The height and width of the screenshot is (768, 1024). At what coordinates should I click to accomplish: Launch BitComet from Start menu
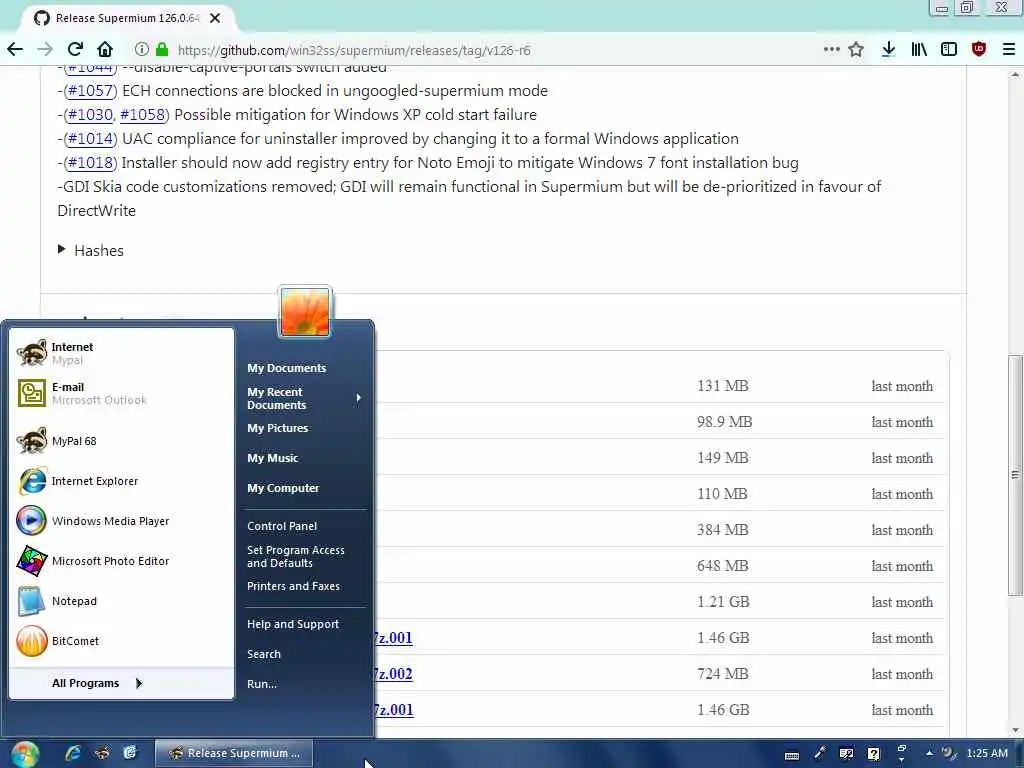[121, 641]
